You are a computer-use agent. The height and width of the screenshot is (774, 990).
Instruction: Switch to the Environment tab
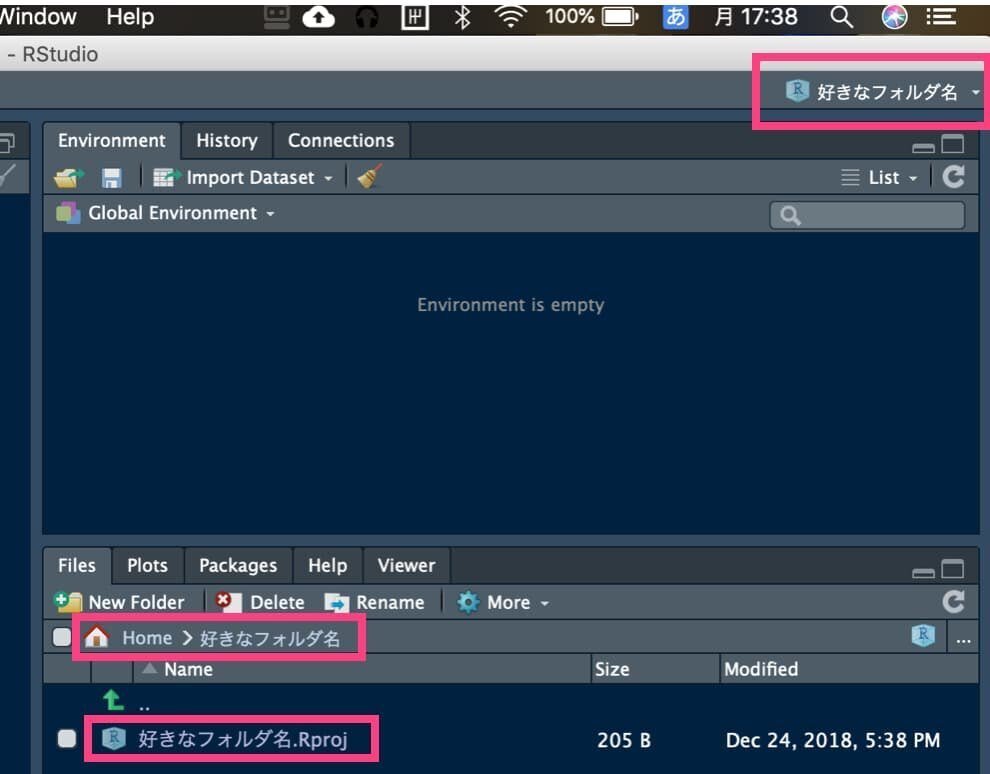click(x=112, y=140)
